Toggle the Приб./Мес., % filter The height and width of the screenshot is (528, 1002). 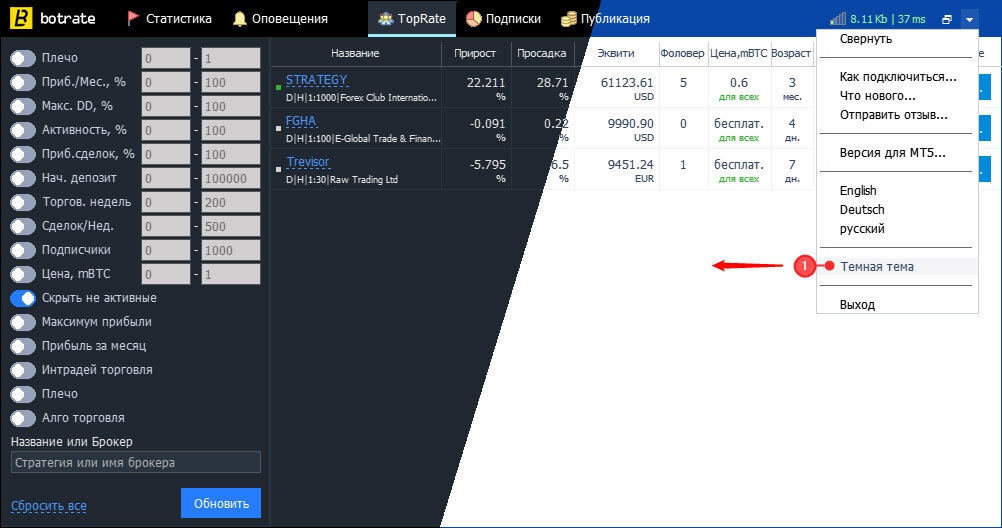23,82
